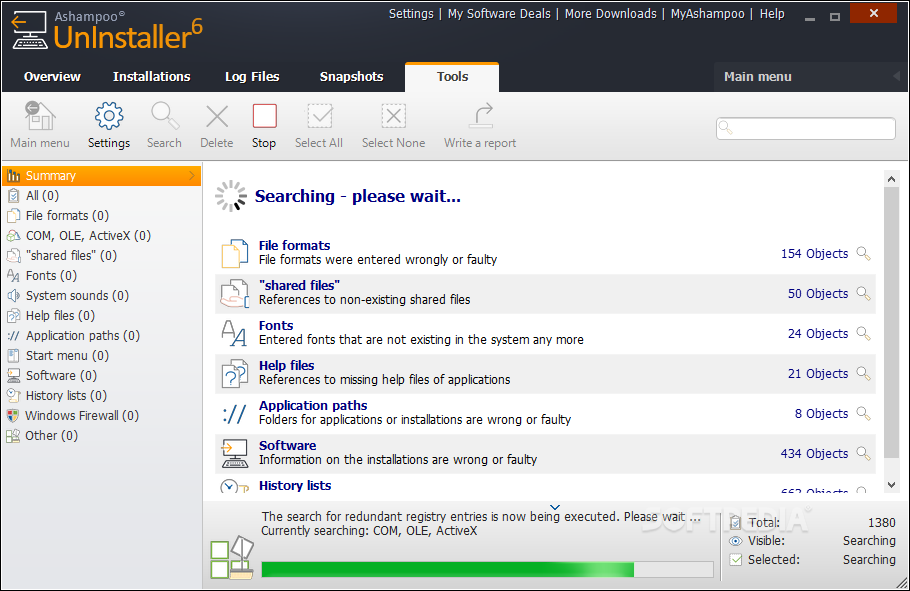
Task: Select Help files (0) sidebar entry
Action: pos(102,316)
